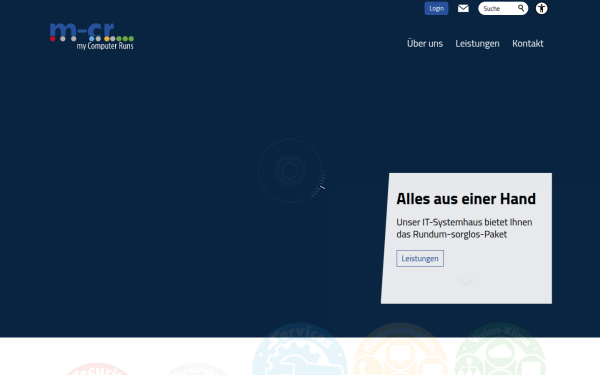This screenshot has width=600, height=375.
Task: Open the Leistungen navigation menu item
Action: coord(477,44)
